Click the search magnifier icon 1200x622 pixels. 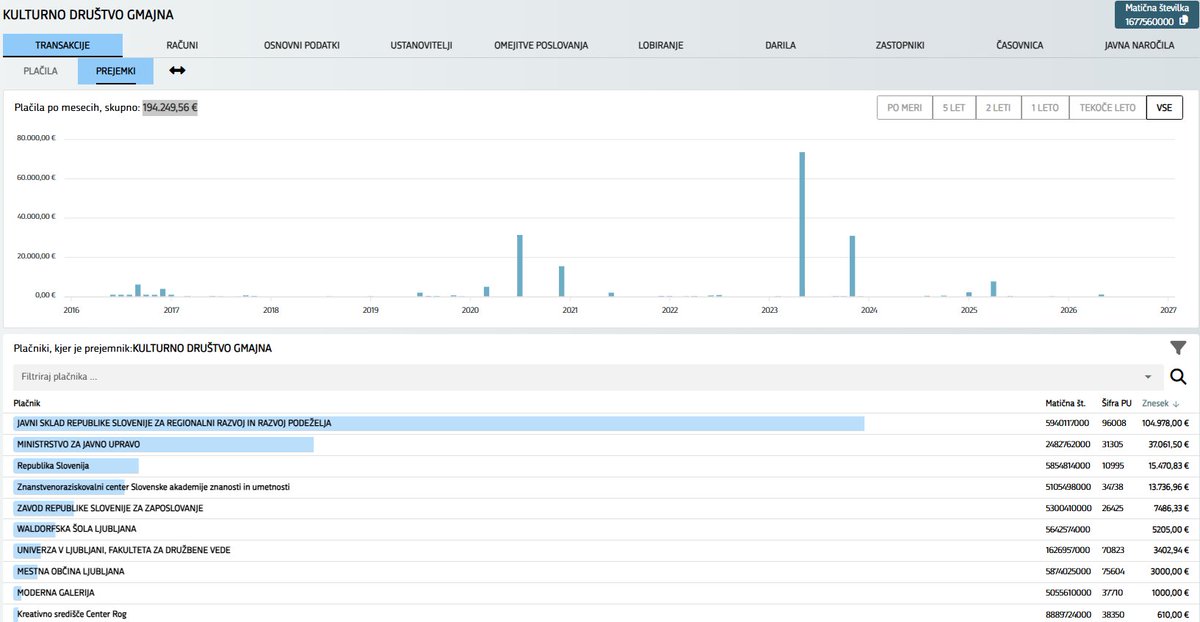pyautogui.click(x=1178, y=377)
